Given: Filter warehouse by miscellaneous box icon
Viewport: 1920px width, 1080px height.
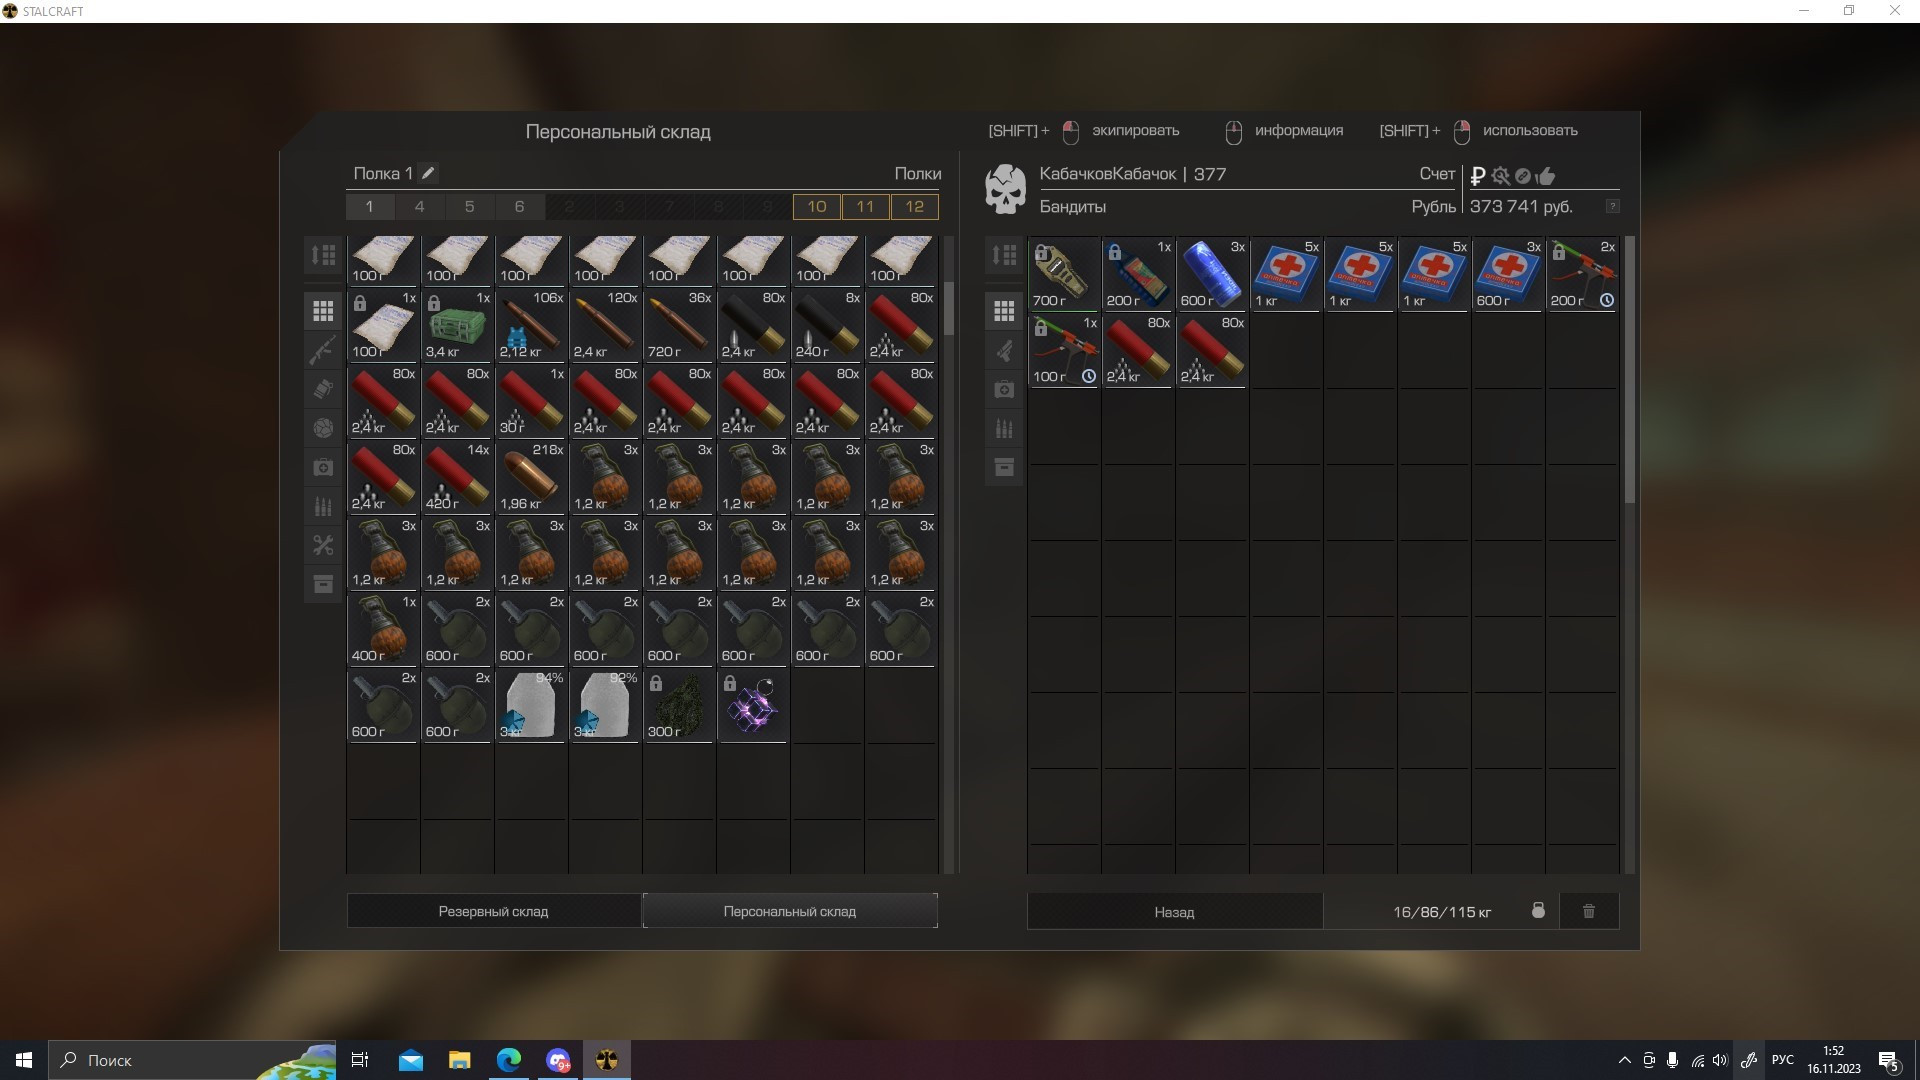Looking at the screenshot, I should click(323, 584).
